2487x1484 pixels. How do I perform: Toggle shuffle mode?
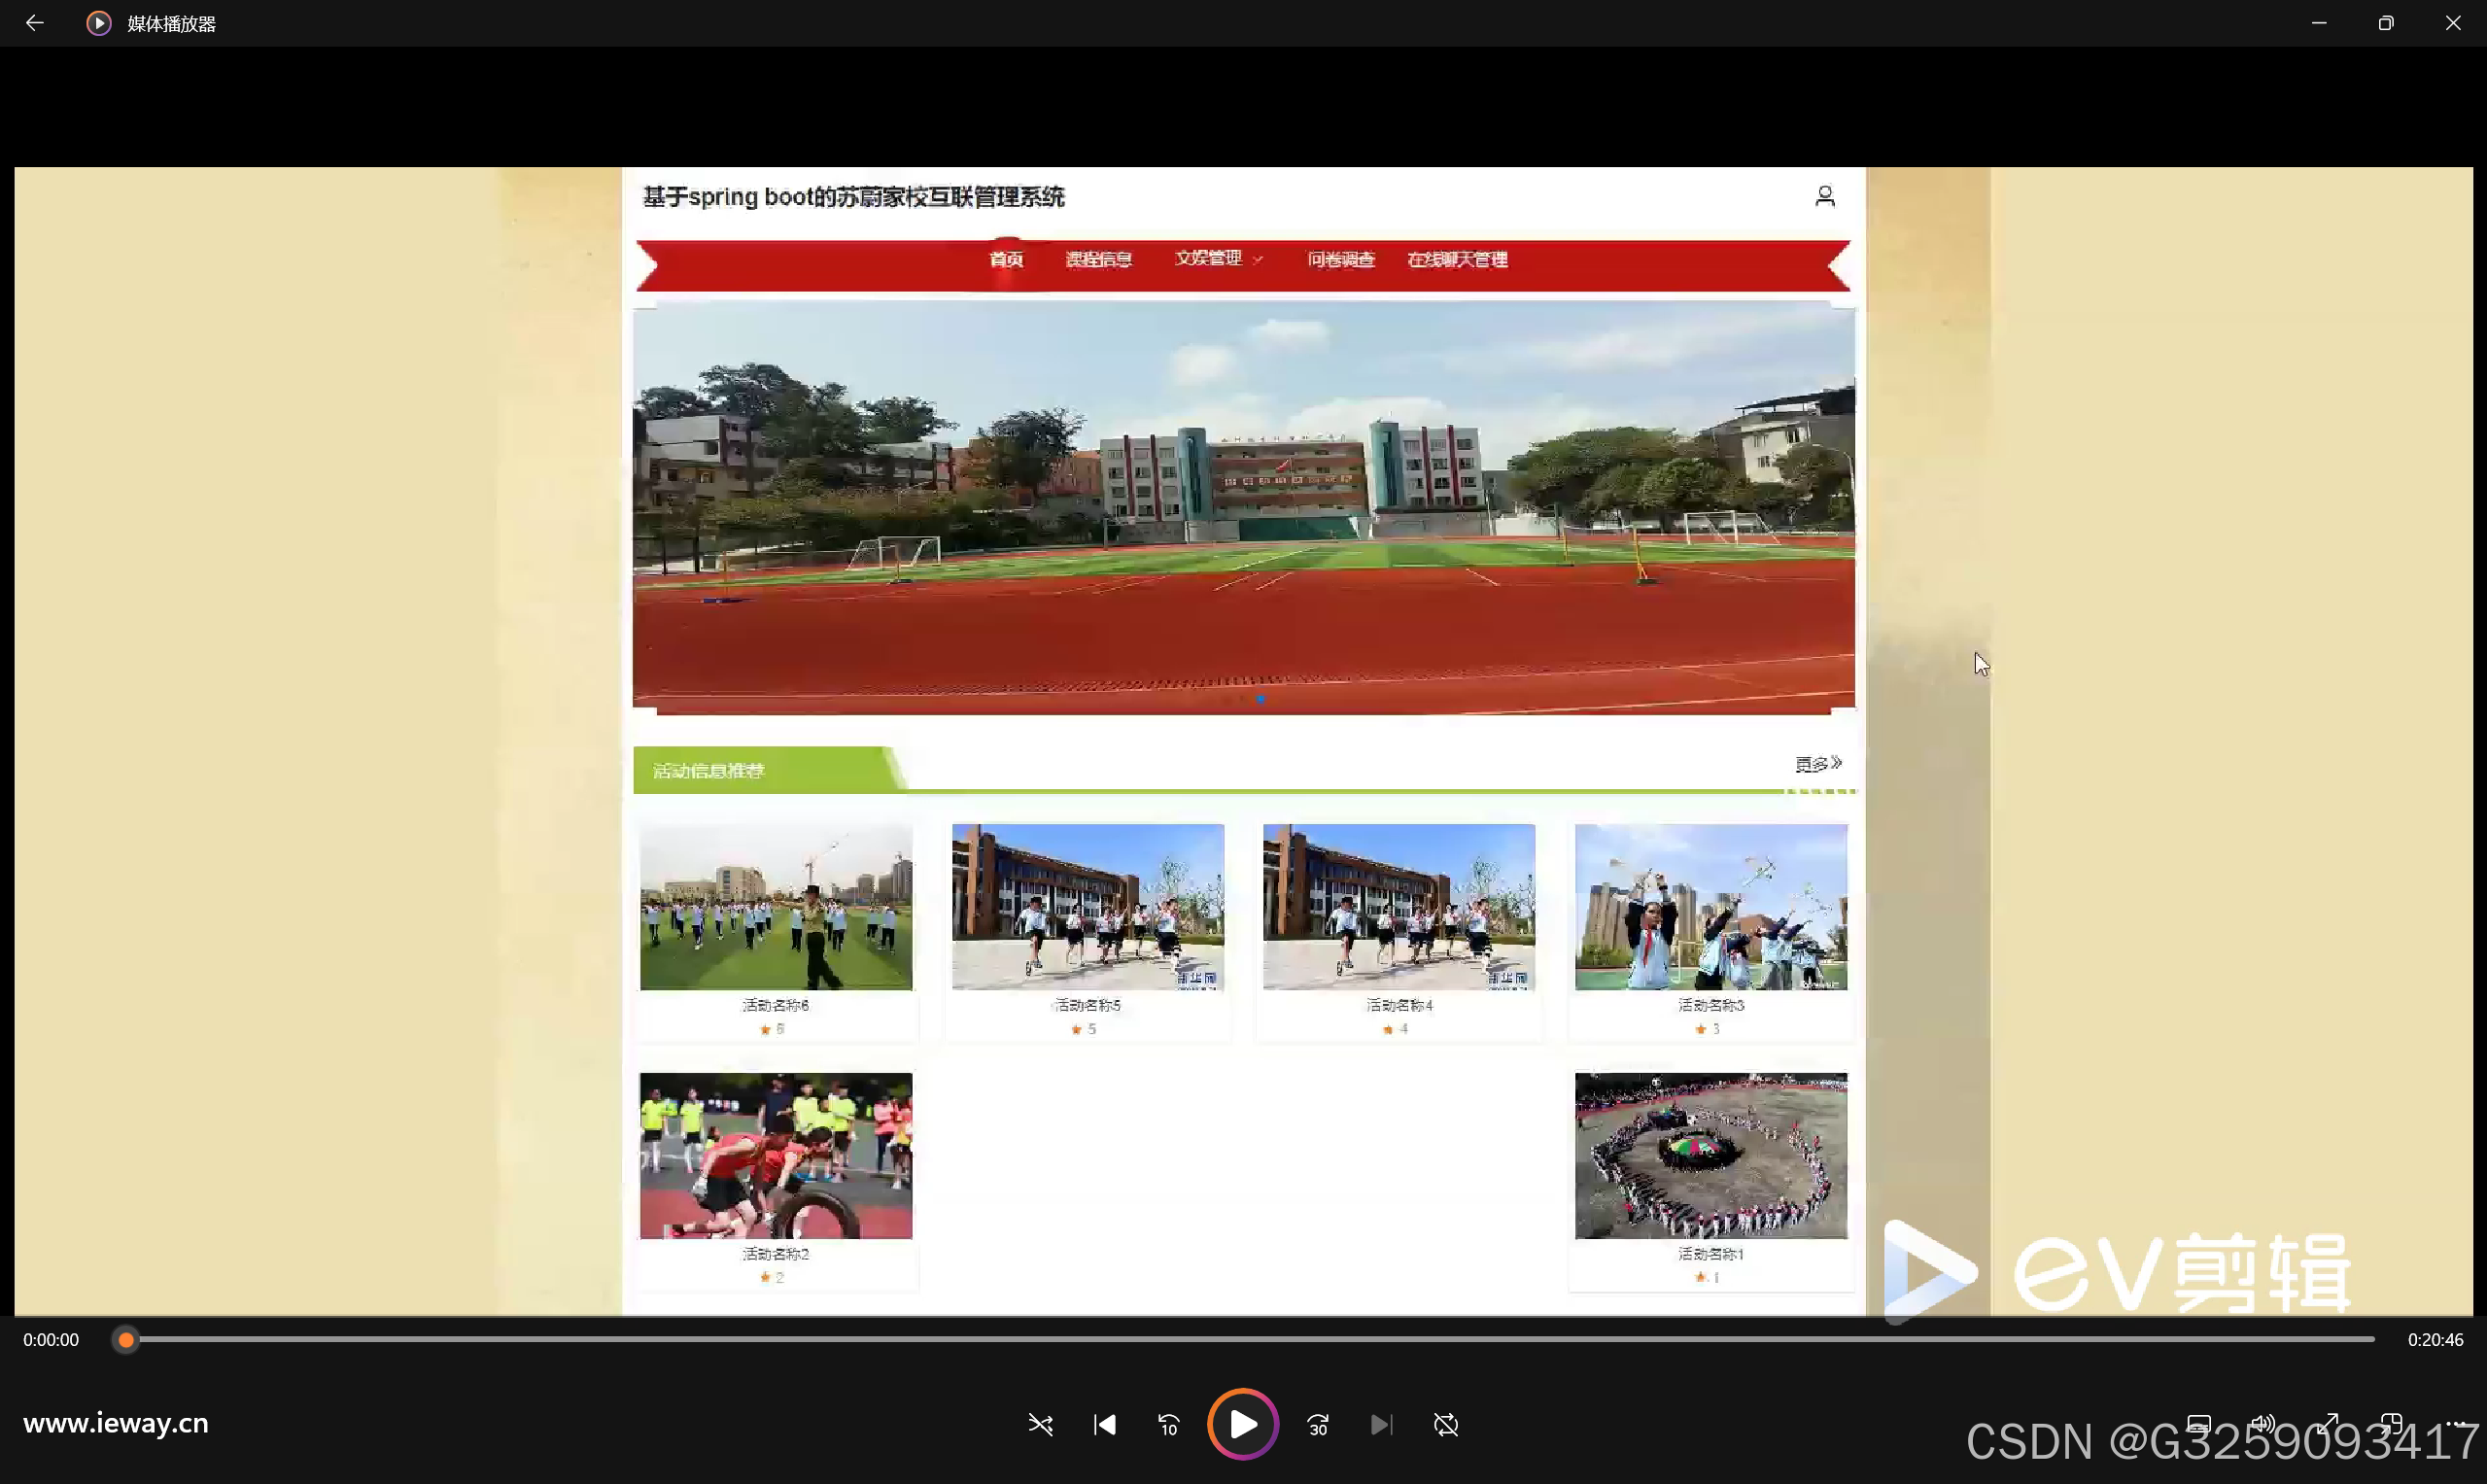pyautogui.click(x=1040, y=1425)
